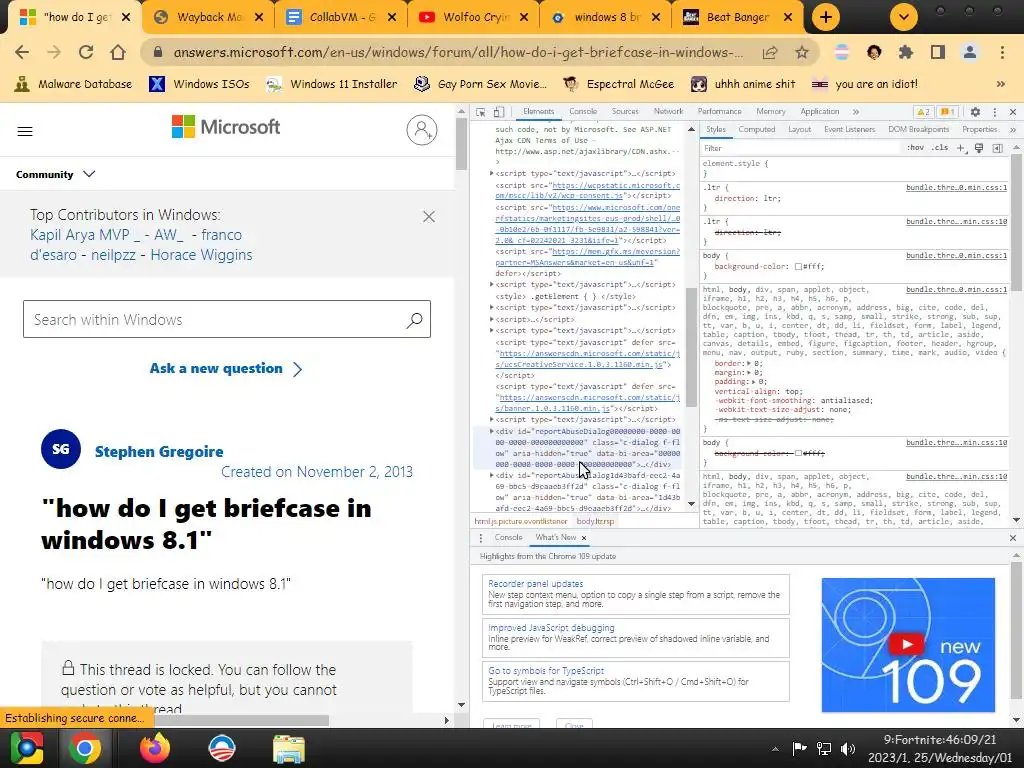The height and width of the screenshot is (768, 1024).
Task: Expand the reportAbuseDialog00000000 div node
Action: tap(492, 431)
